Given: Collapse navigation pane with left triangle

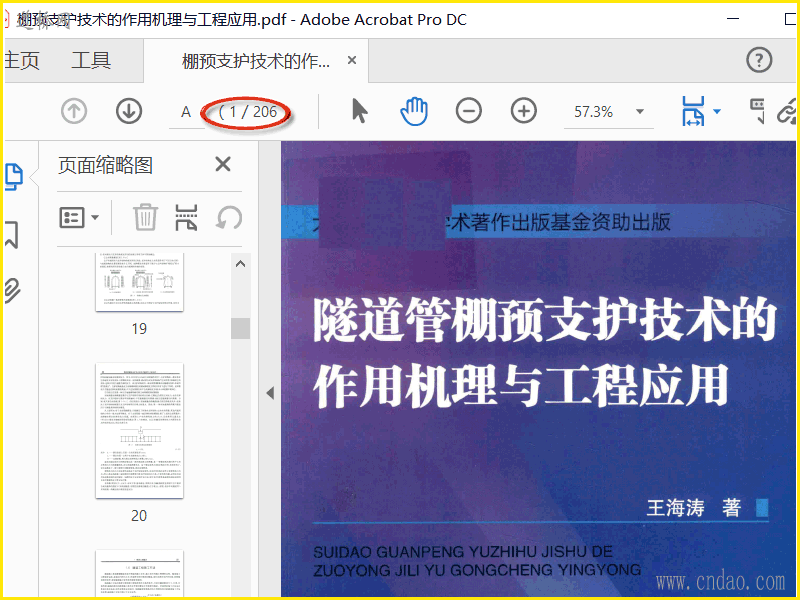Looking at the screenshot, I should coord(270,393).
